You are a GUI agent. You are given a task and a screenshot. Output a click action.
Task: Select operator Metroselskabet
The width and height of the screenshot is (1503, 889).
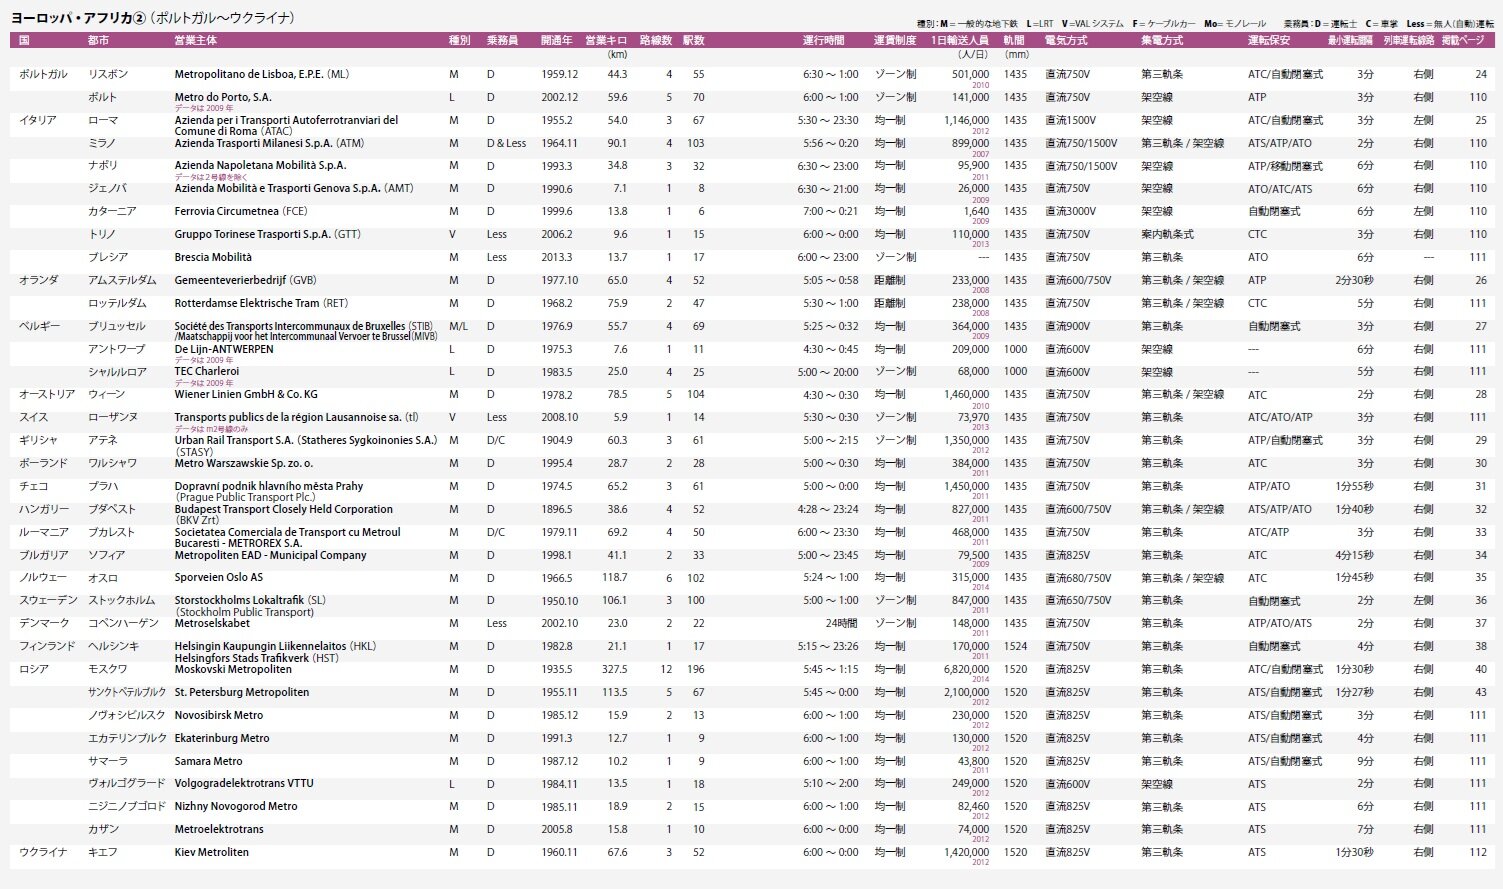tap(212, 623)
